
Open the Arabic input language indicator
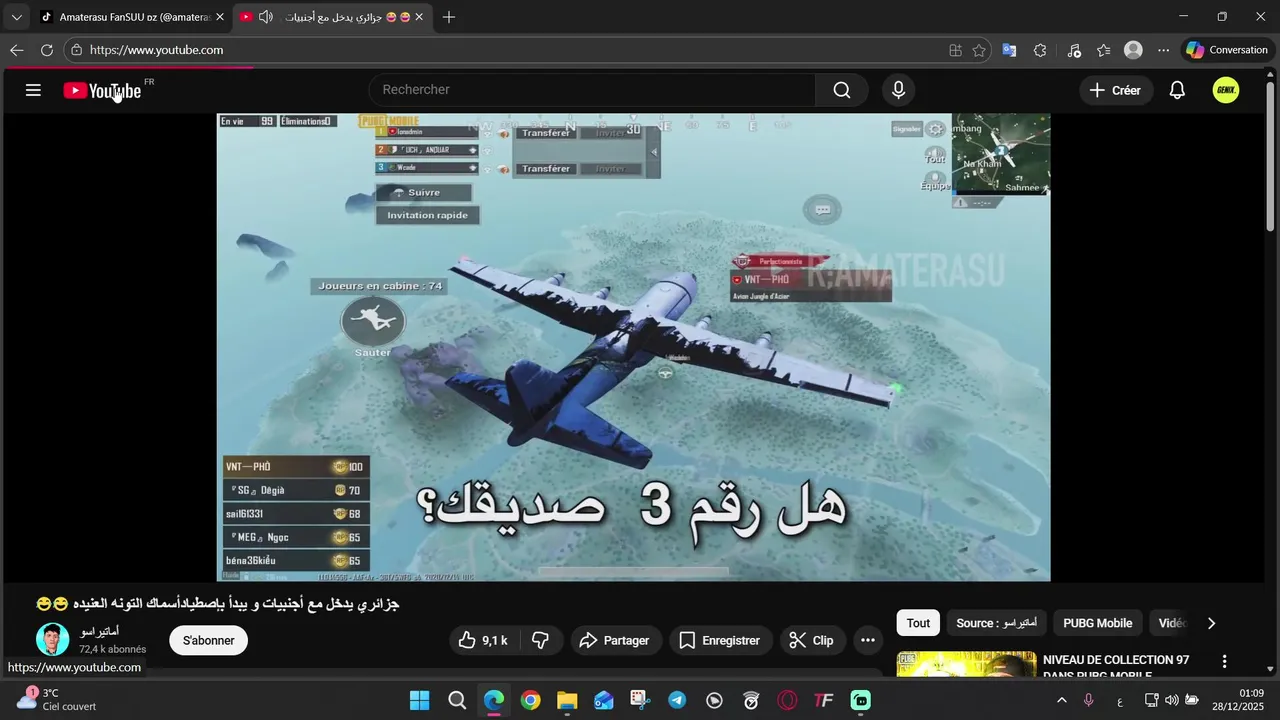pos(1120,700)
